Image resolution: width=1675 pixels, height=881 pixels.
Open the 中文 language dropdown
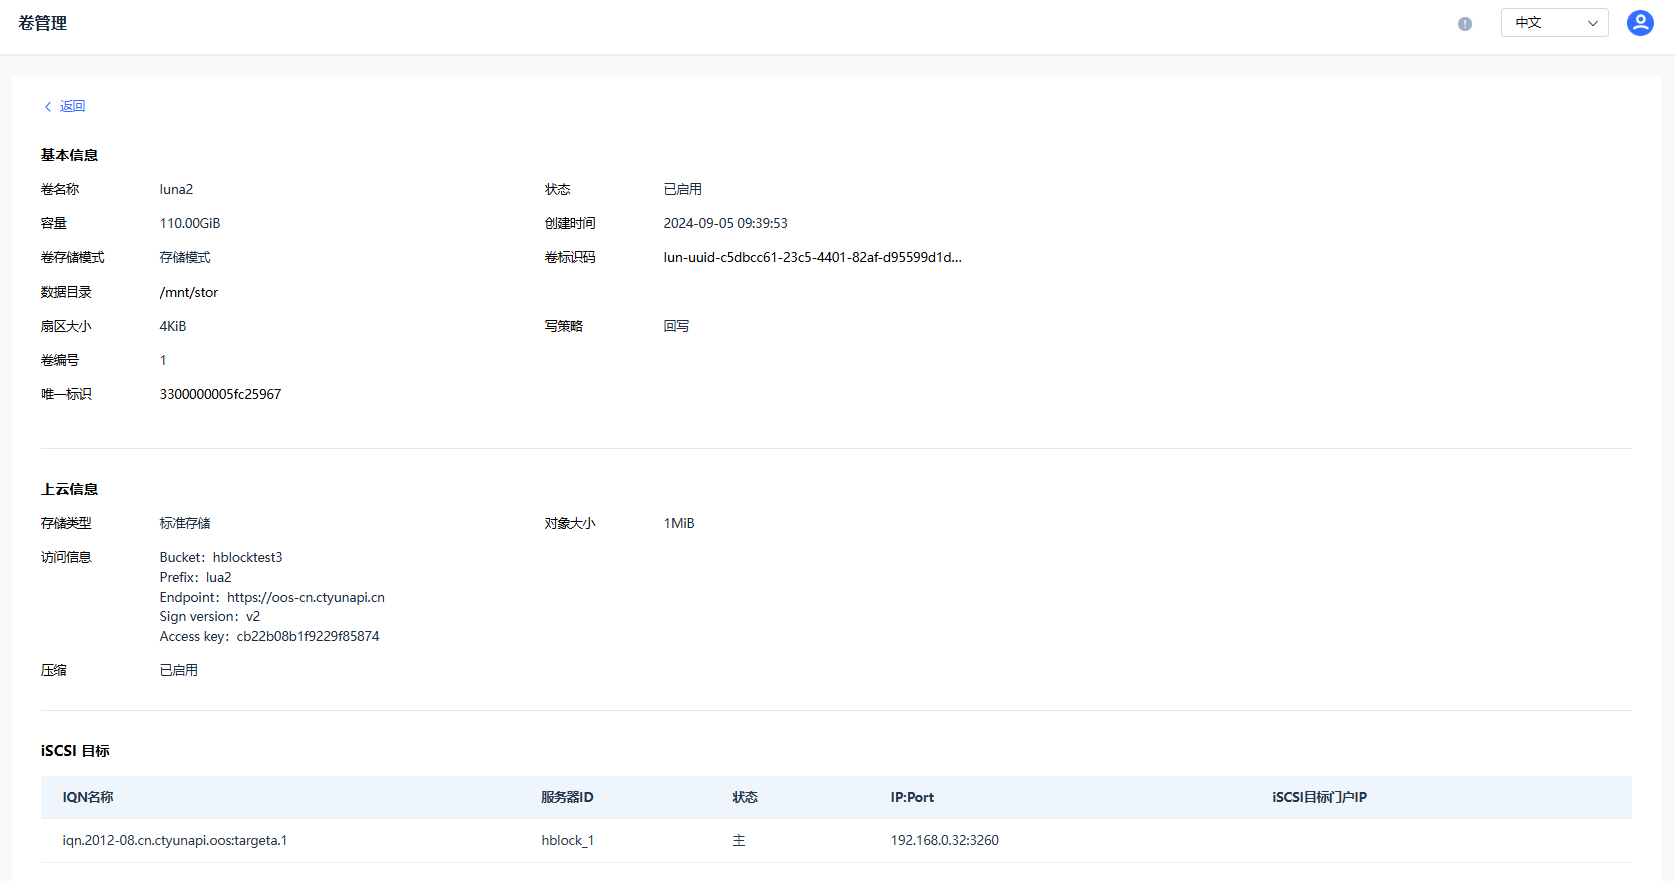pos(1554,23)
